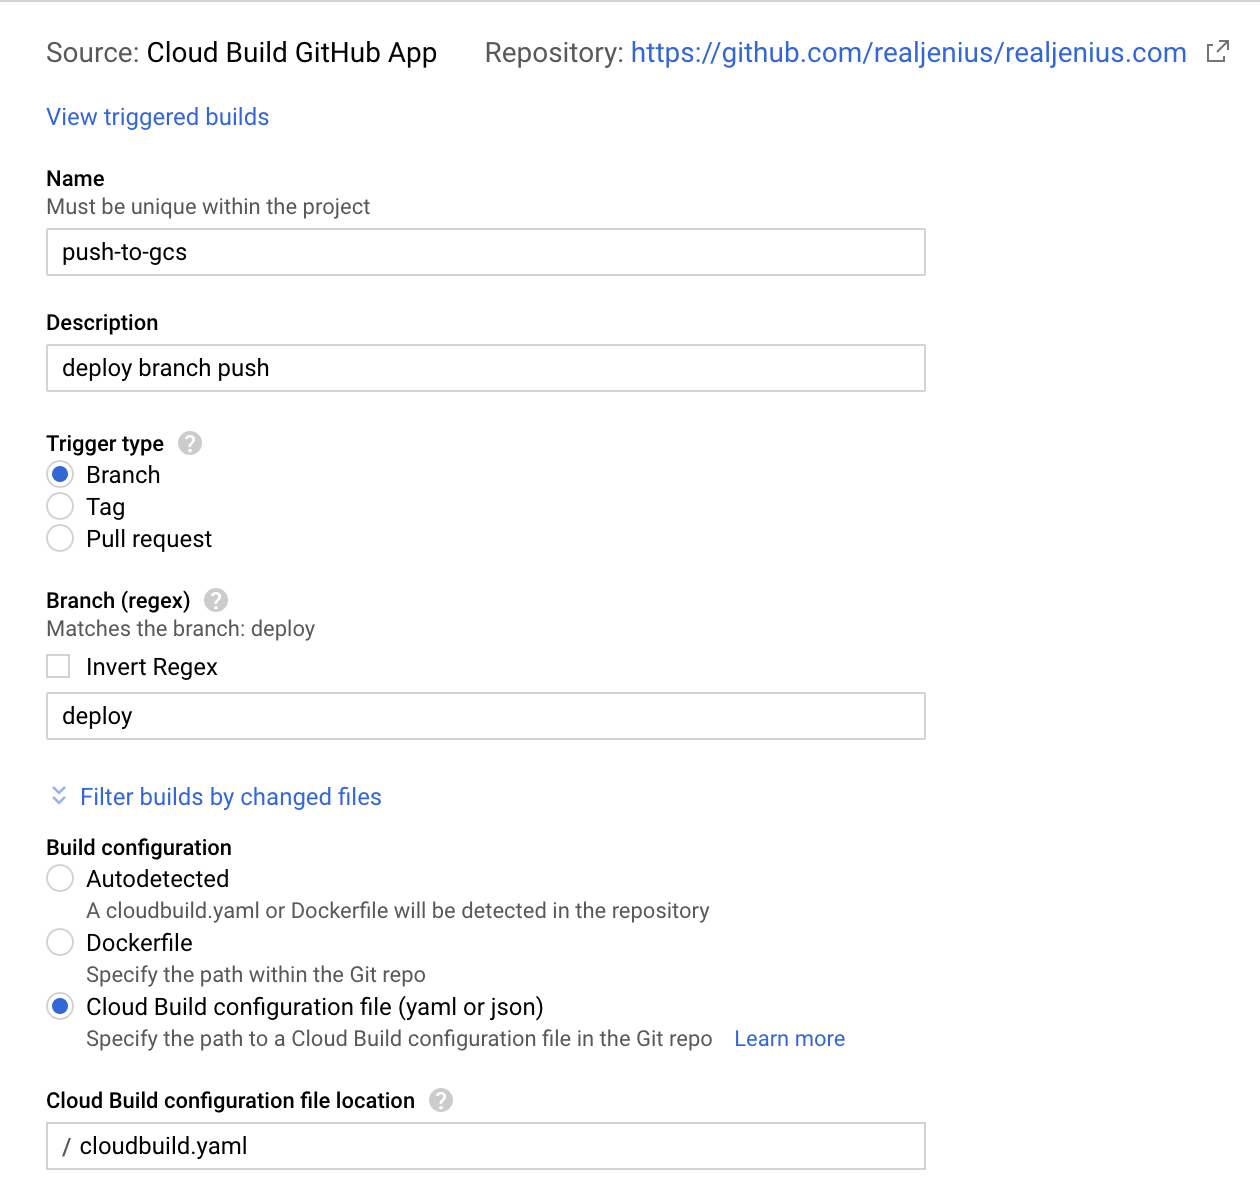Click the Learn more link
The width and height of the screenshot is (1260, 1190).
coord(789,1039)
